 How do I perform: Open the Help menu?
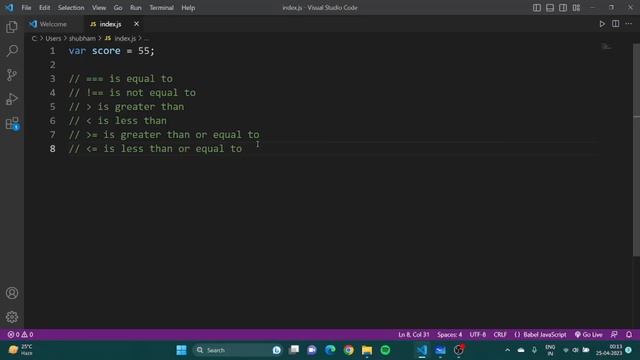click(x=188, y=8)
